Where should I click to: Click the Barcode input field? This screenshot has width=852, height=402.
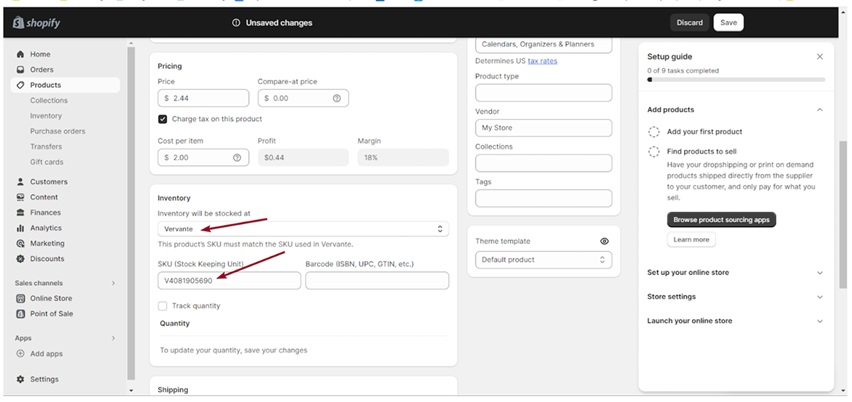(x=377, y=281)
